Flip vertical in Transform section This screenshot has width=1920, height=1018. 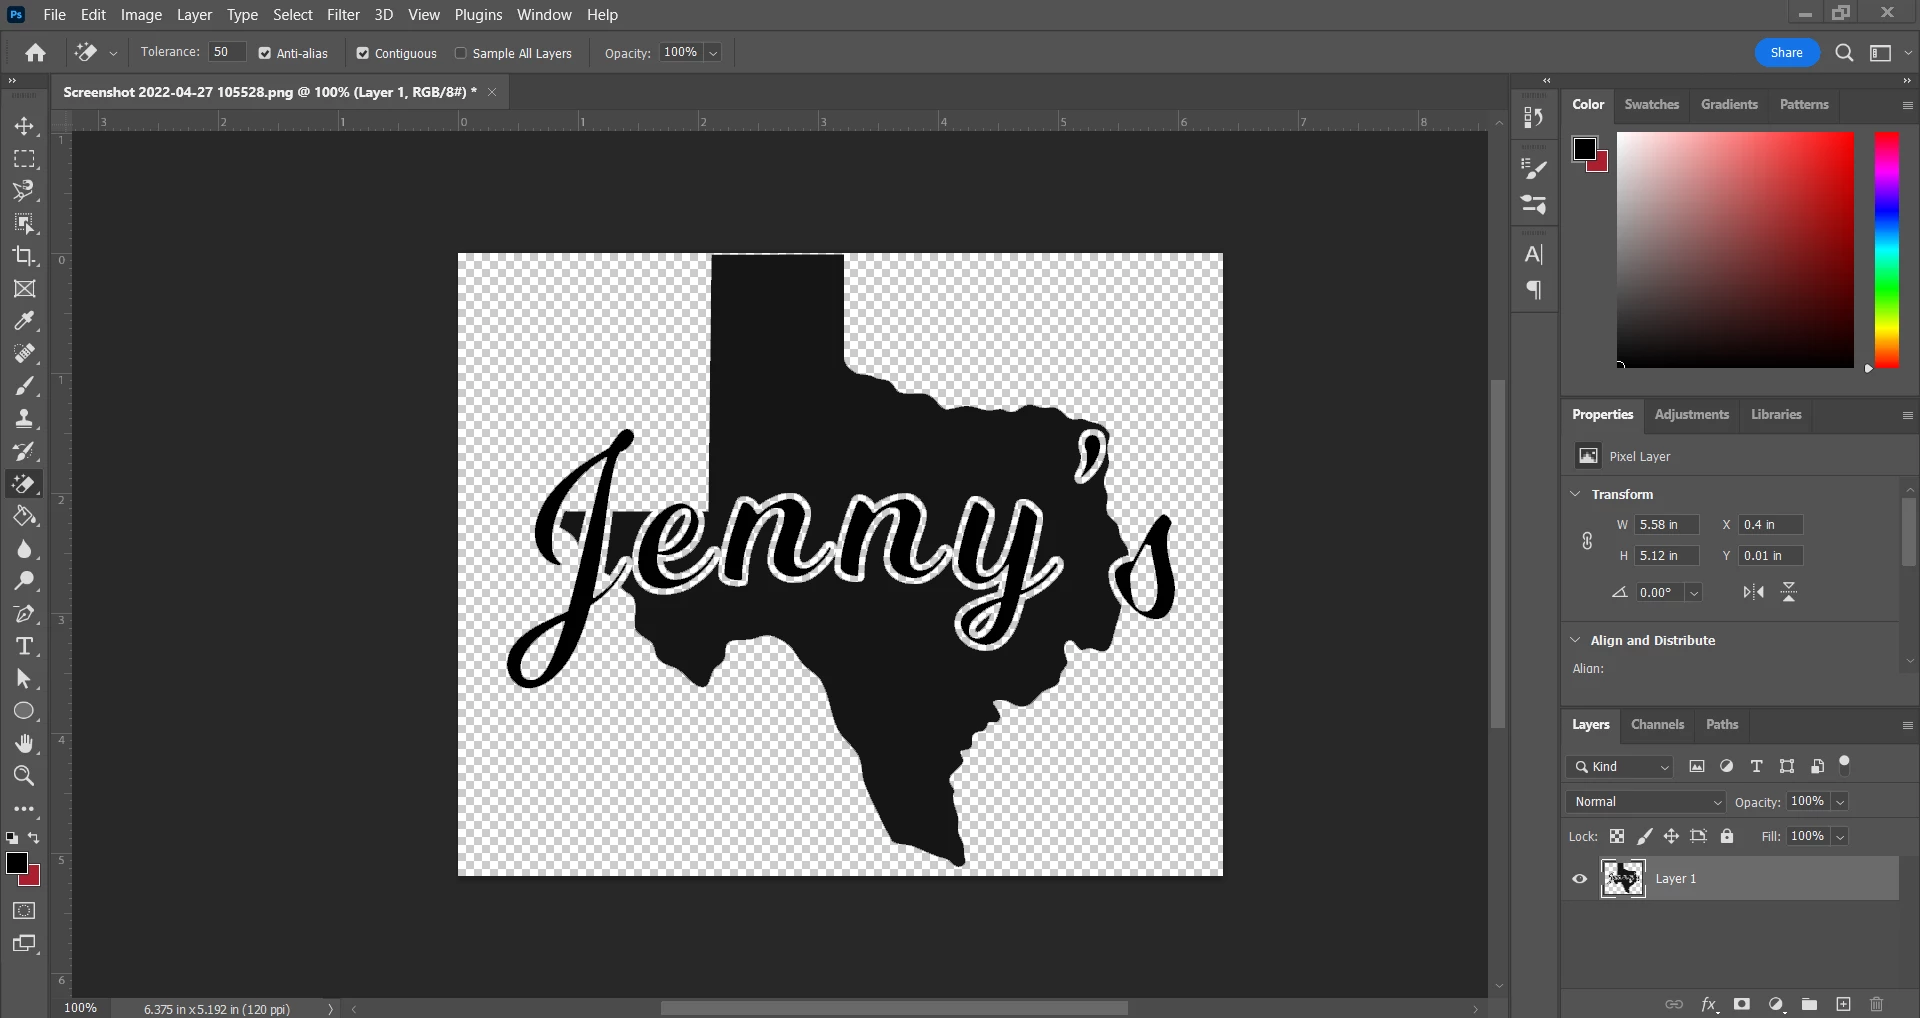1789,593
